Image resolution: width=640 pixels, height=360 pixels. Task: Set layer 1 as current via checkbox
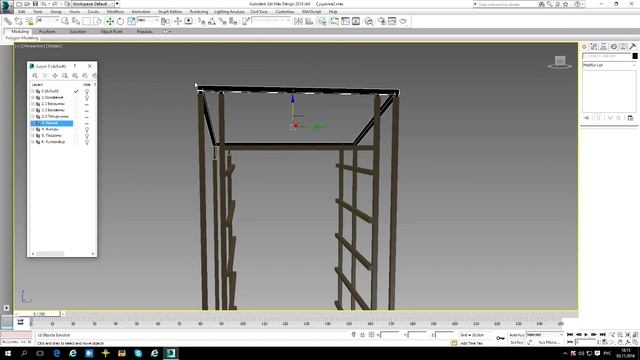76,98
